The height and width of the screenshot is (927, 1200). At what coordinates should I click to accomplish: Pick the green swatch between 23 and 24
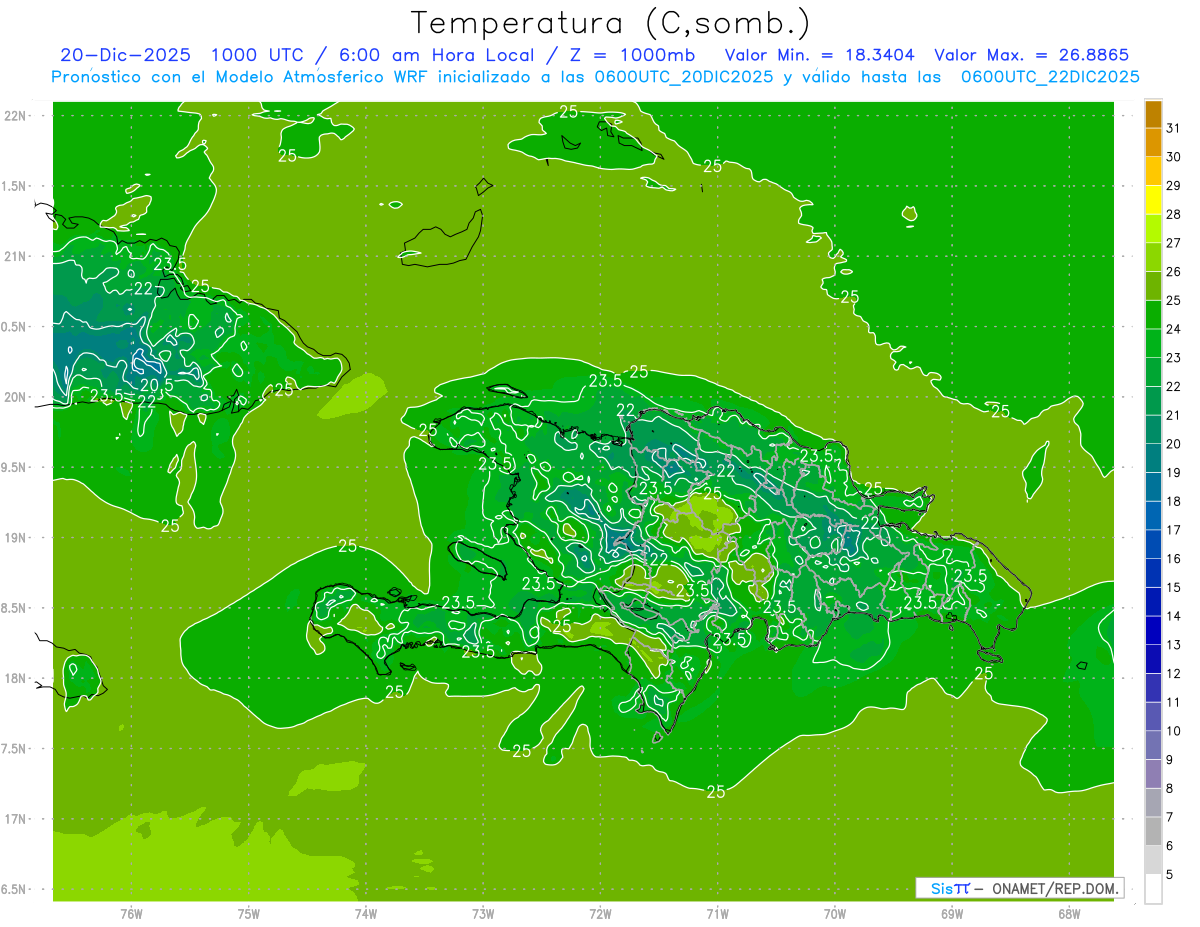[x=1153, y=344]
